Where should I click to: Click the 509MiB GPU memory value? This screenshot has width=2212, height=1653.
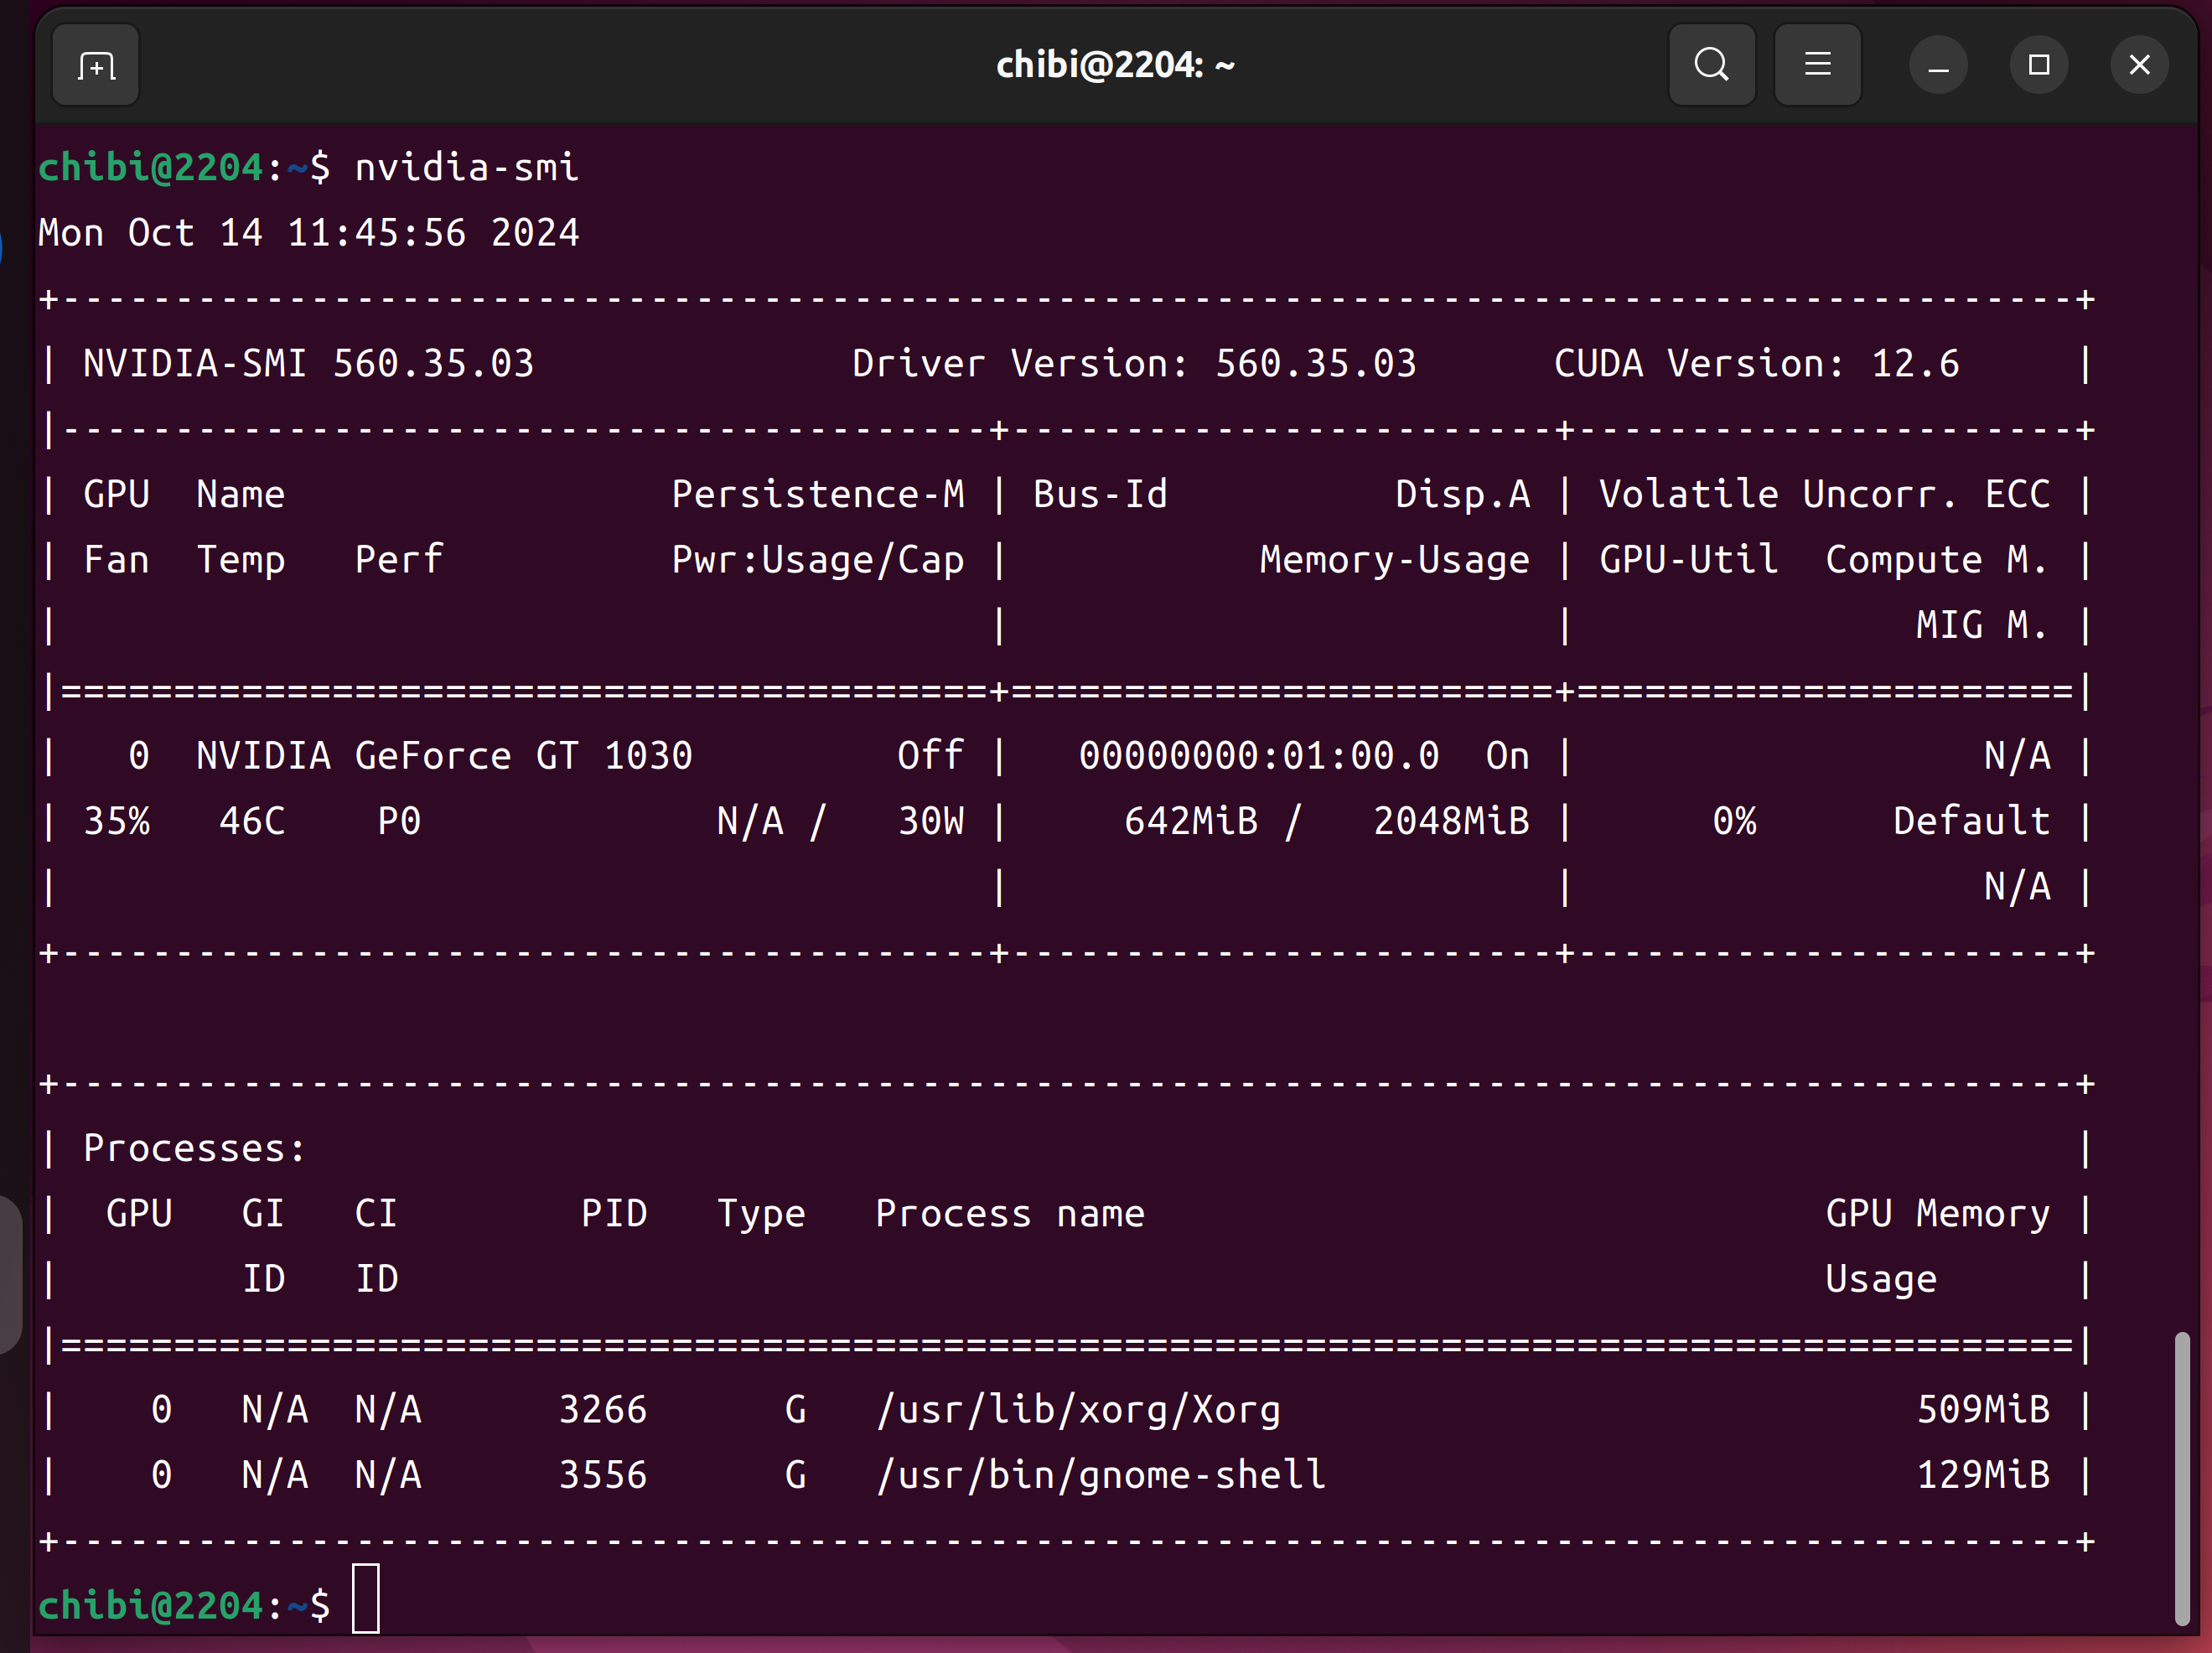point(1983,1410)
